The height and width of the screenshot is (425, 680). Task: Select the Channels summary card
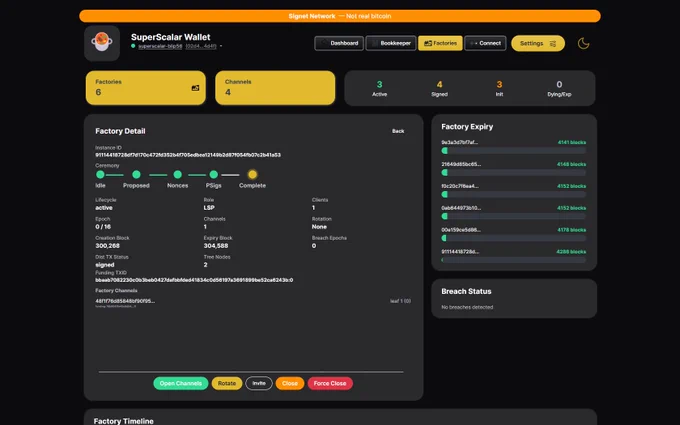[275, 88]
